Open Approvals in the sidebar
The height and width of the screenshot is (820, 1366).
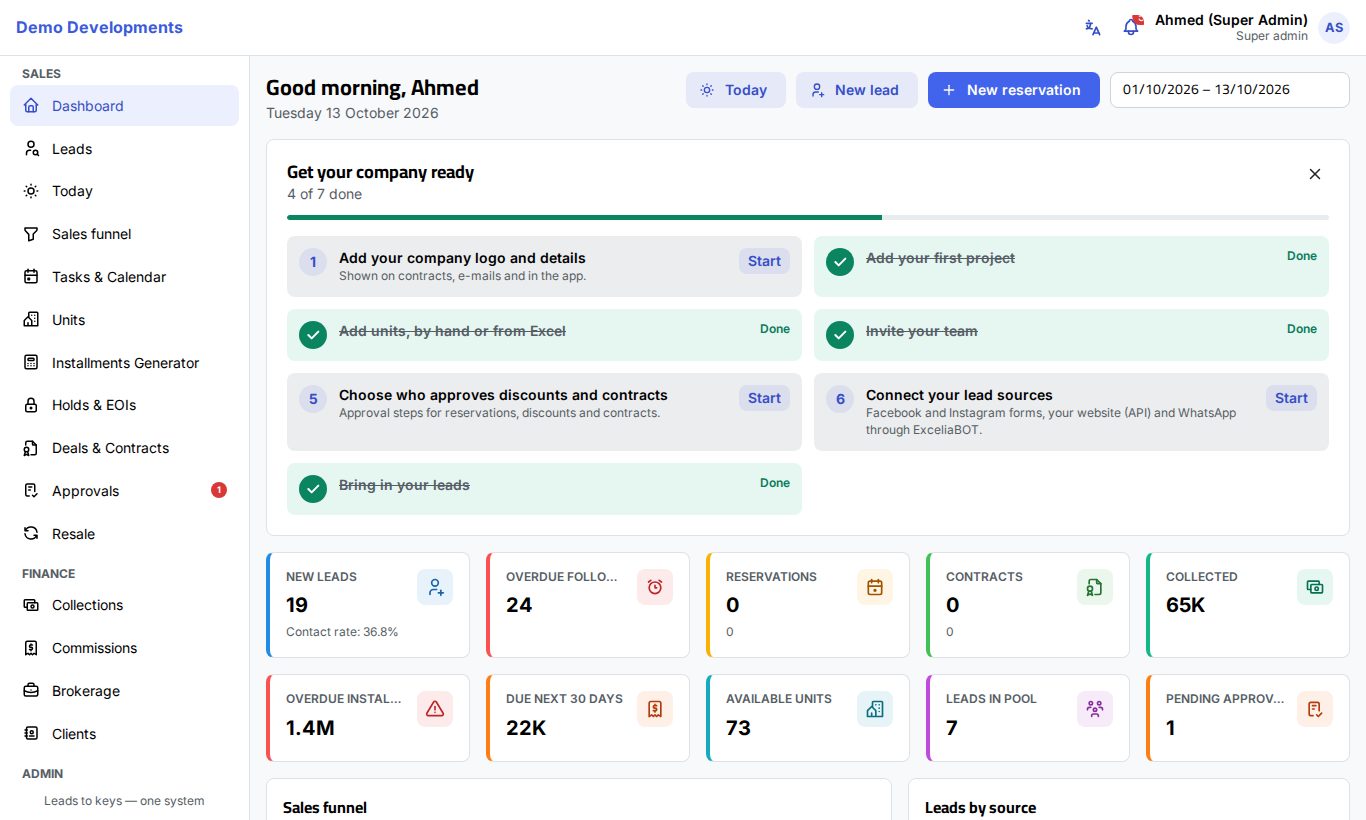124,491
